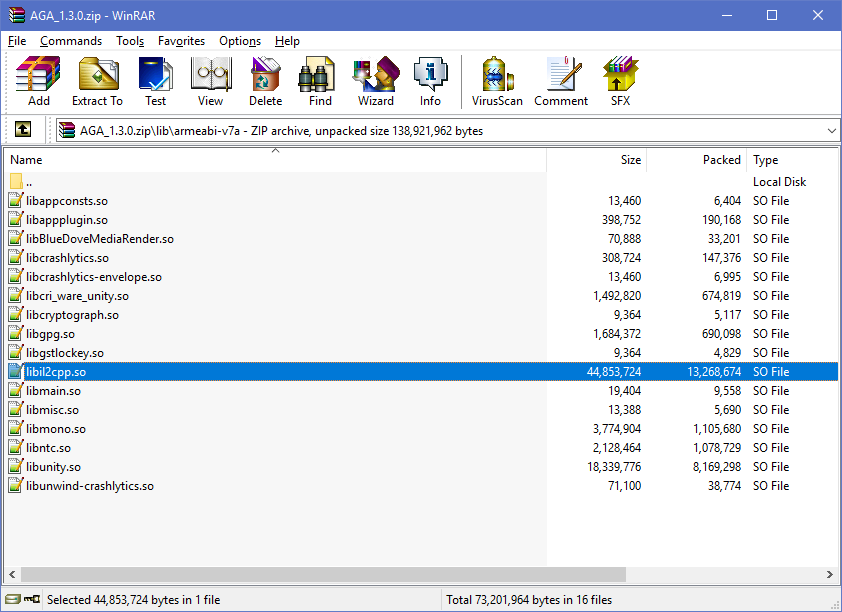The image size is (842, 612).
Task: Click the SFX toolbar icon
Action: pyautogui.click(x=620, y=81)
